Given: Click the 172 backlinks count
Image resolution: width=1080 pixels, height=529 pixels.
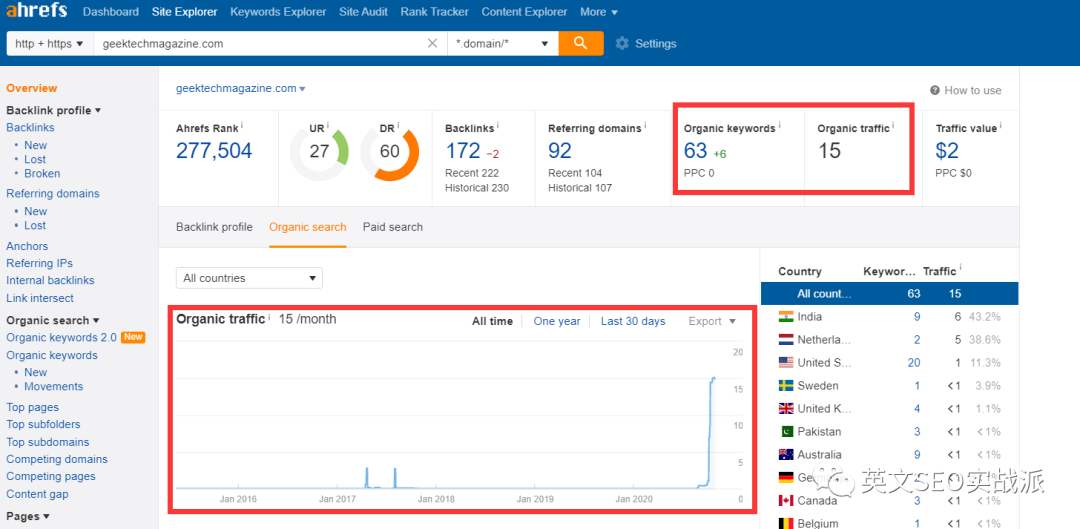Looking at the screenshot, I should coord(462,150).
